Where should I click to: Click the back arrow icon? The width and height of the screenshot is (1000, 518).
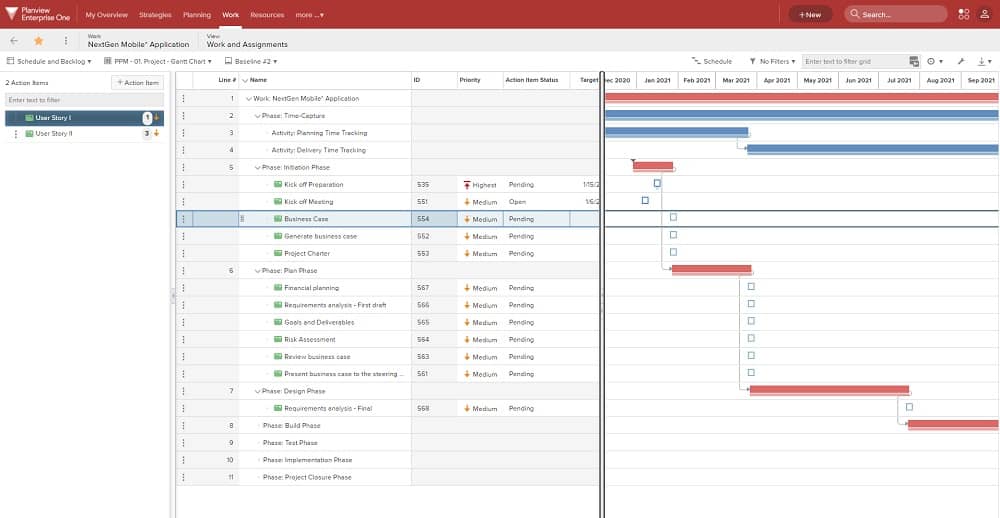14,41
